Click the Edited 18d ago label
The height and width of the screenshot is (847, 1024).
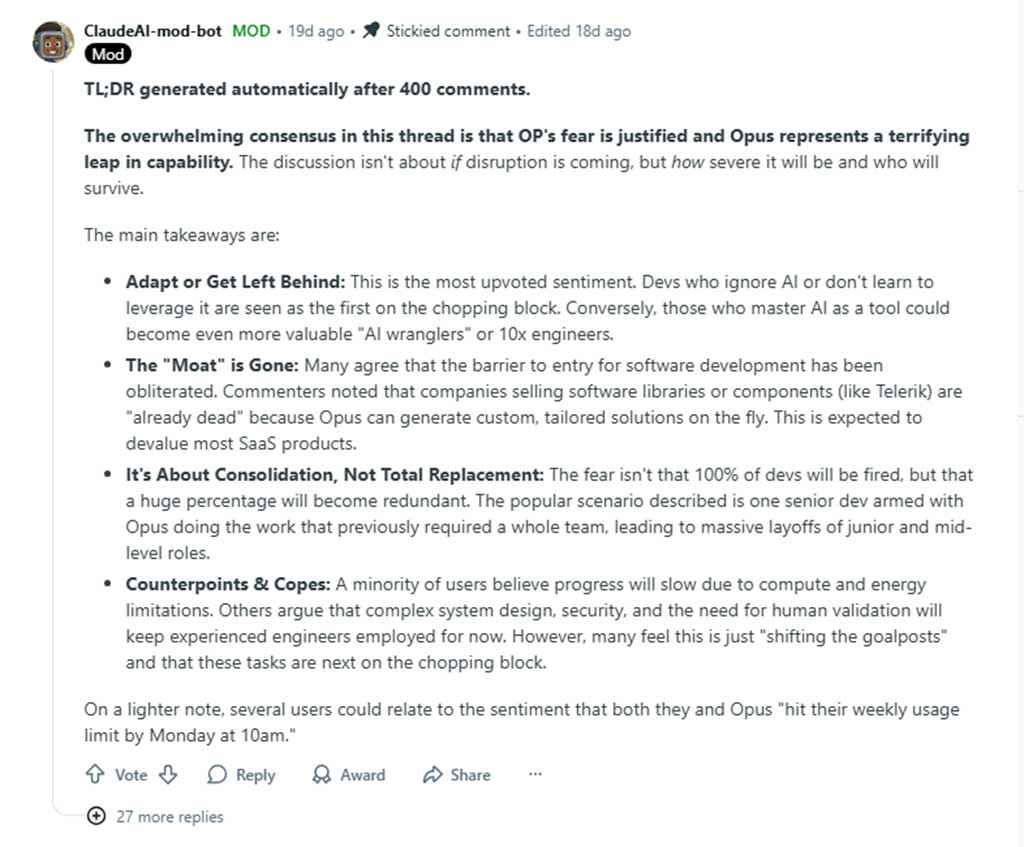(579, 31)
